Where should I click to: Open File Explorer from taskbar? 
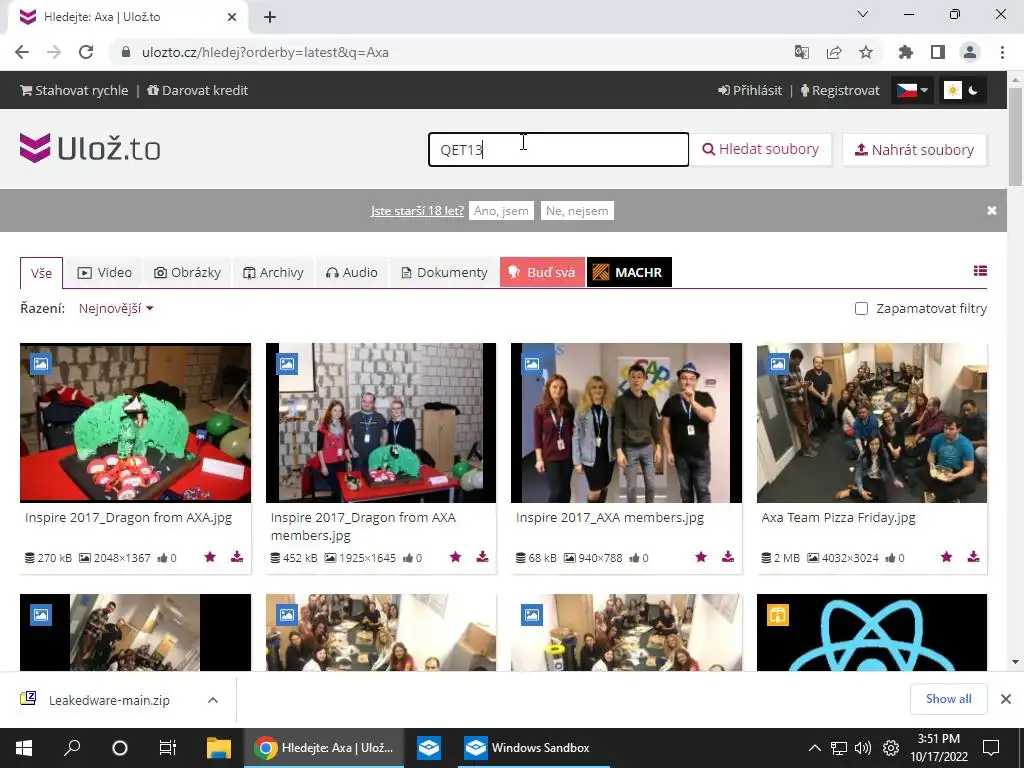pyautogui.click(x=219, y=748)
